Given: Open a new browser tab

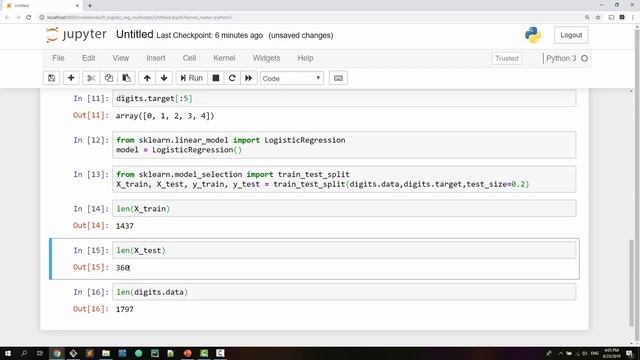Looking at the screenshot, I should [x=90, y=6].
